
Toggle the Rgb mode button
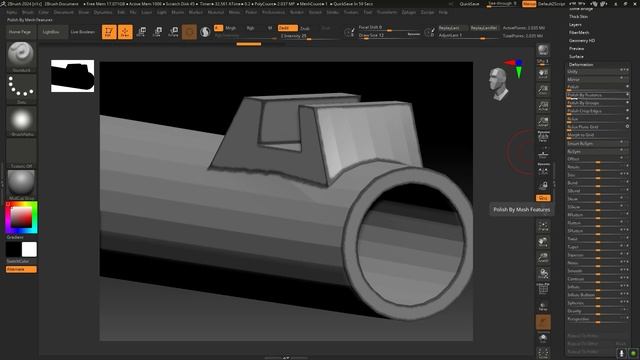click(250, 28)
